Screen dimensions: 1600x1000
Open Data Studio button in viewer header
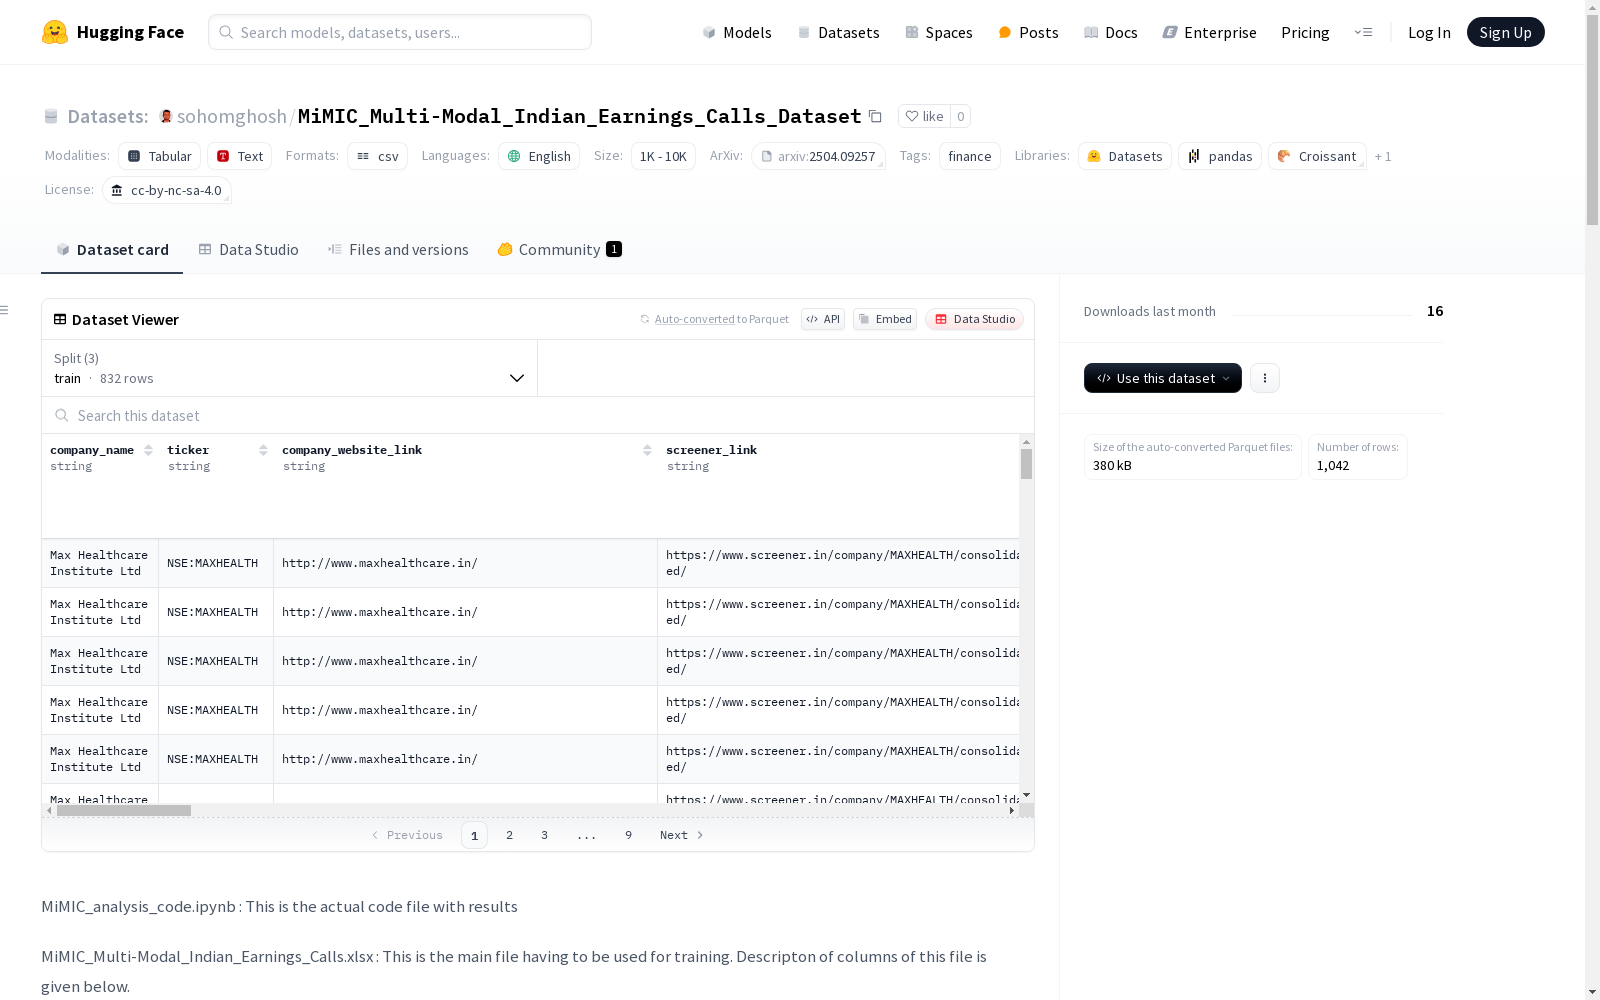coord(975,319)
